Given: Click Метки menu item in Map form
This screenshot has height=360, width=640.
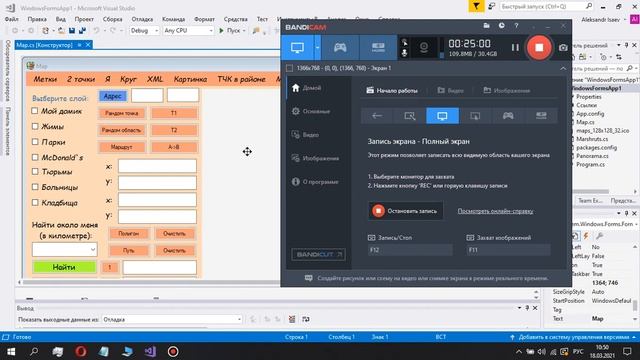Looking at the screenshot, I should (x=45, y=79).
